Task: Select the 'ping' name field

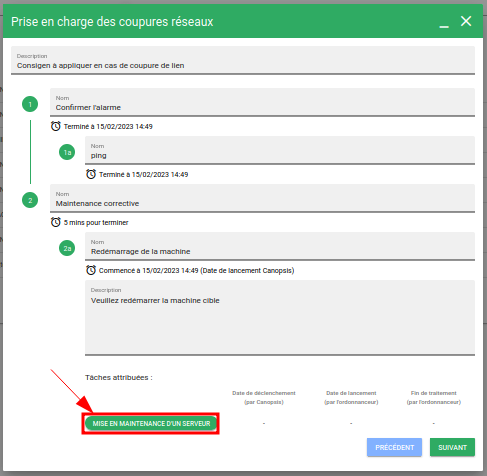Action: pyautogui.click(x=280, y=150)
